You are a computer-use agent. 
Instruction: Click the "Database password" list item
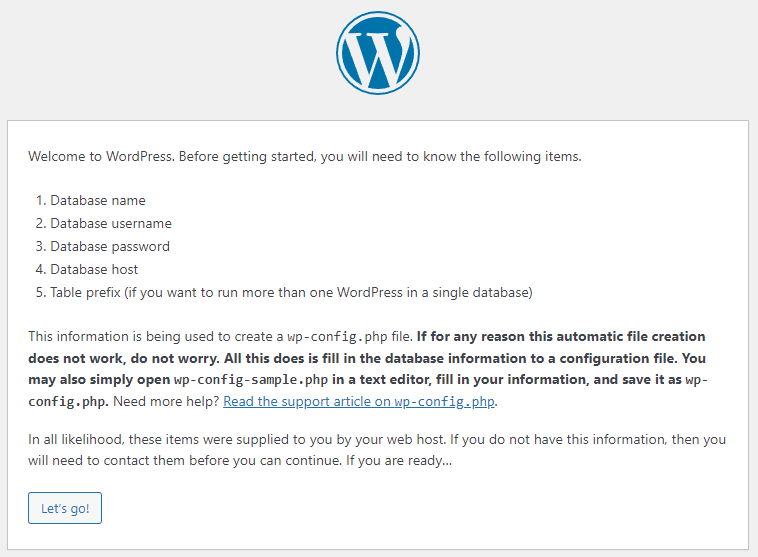click(x=110, y=246)
